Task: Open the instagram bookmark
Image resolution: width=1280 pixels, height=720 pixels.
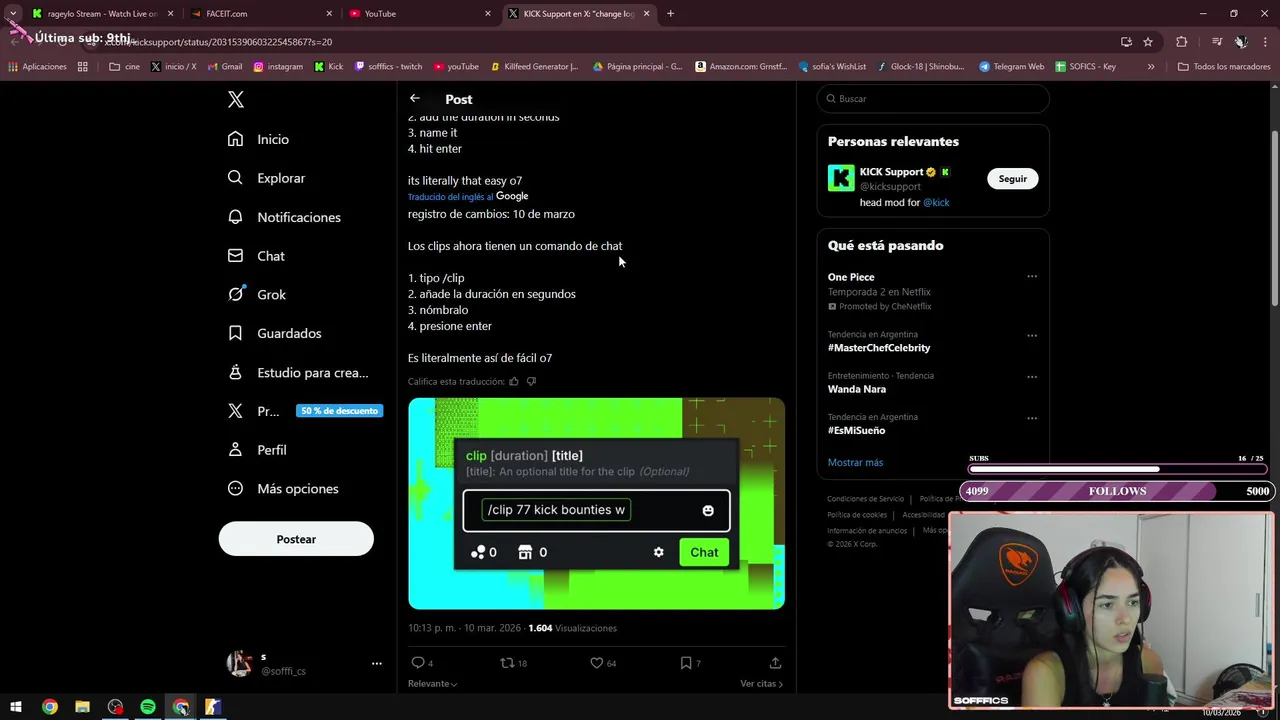Action: tap(278, 67)
